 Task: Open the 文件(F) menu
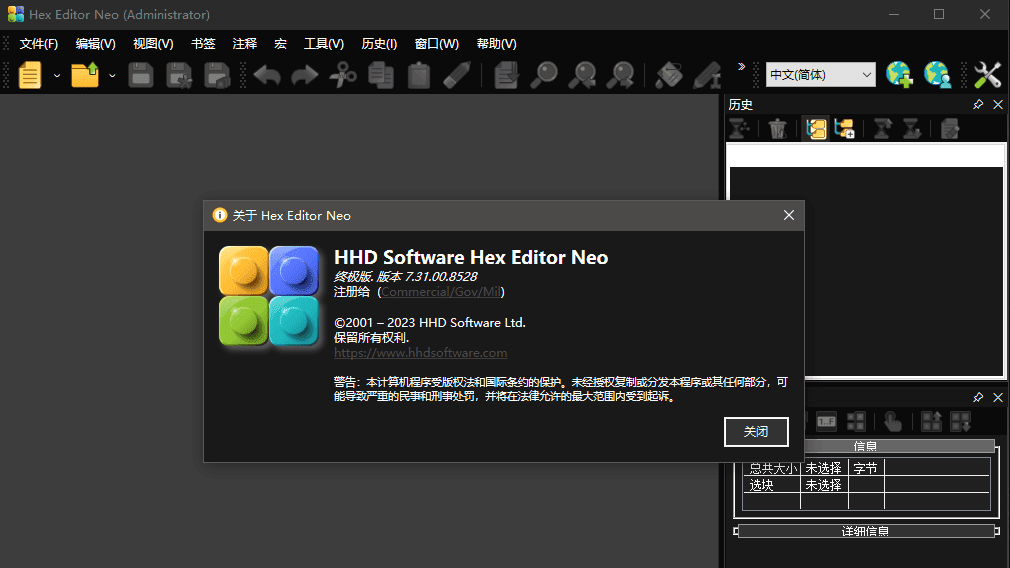click(39, 44)
